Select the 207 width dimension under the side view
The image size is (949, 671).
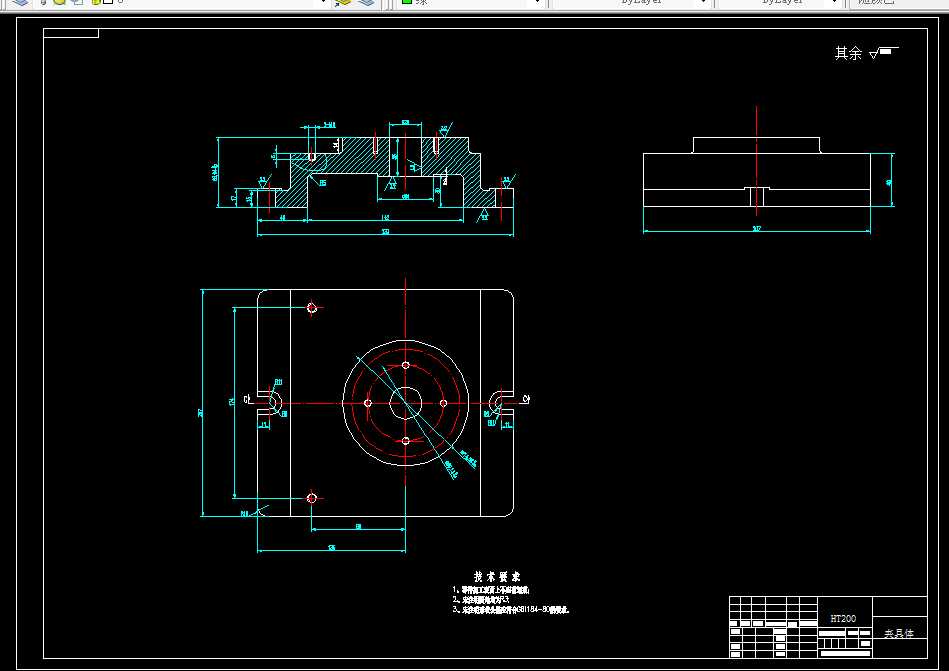click(x=757, y=229)
